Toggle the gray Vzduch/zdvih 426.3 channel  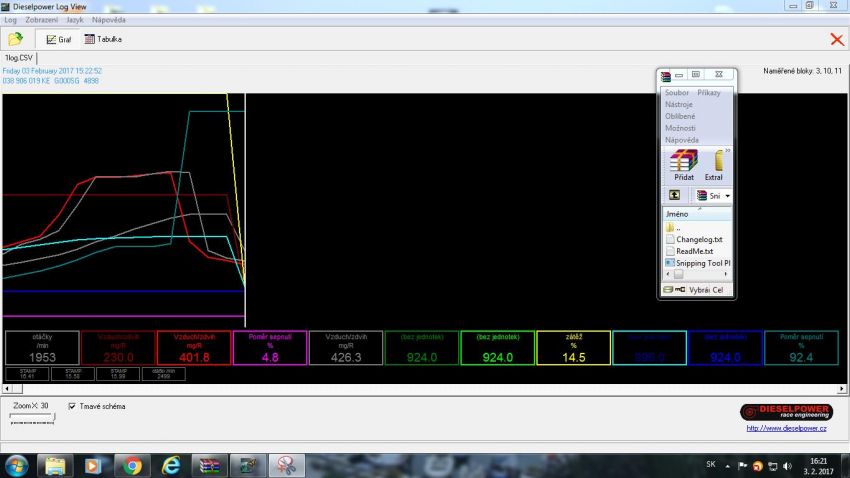[346, 348]
